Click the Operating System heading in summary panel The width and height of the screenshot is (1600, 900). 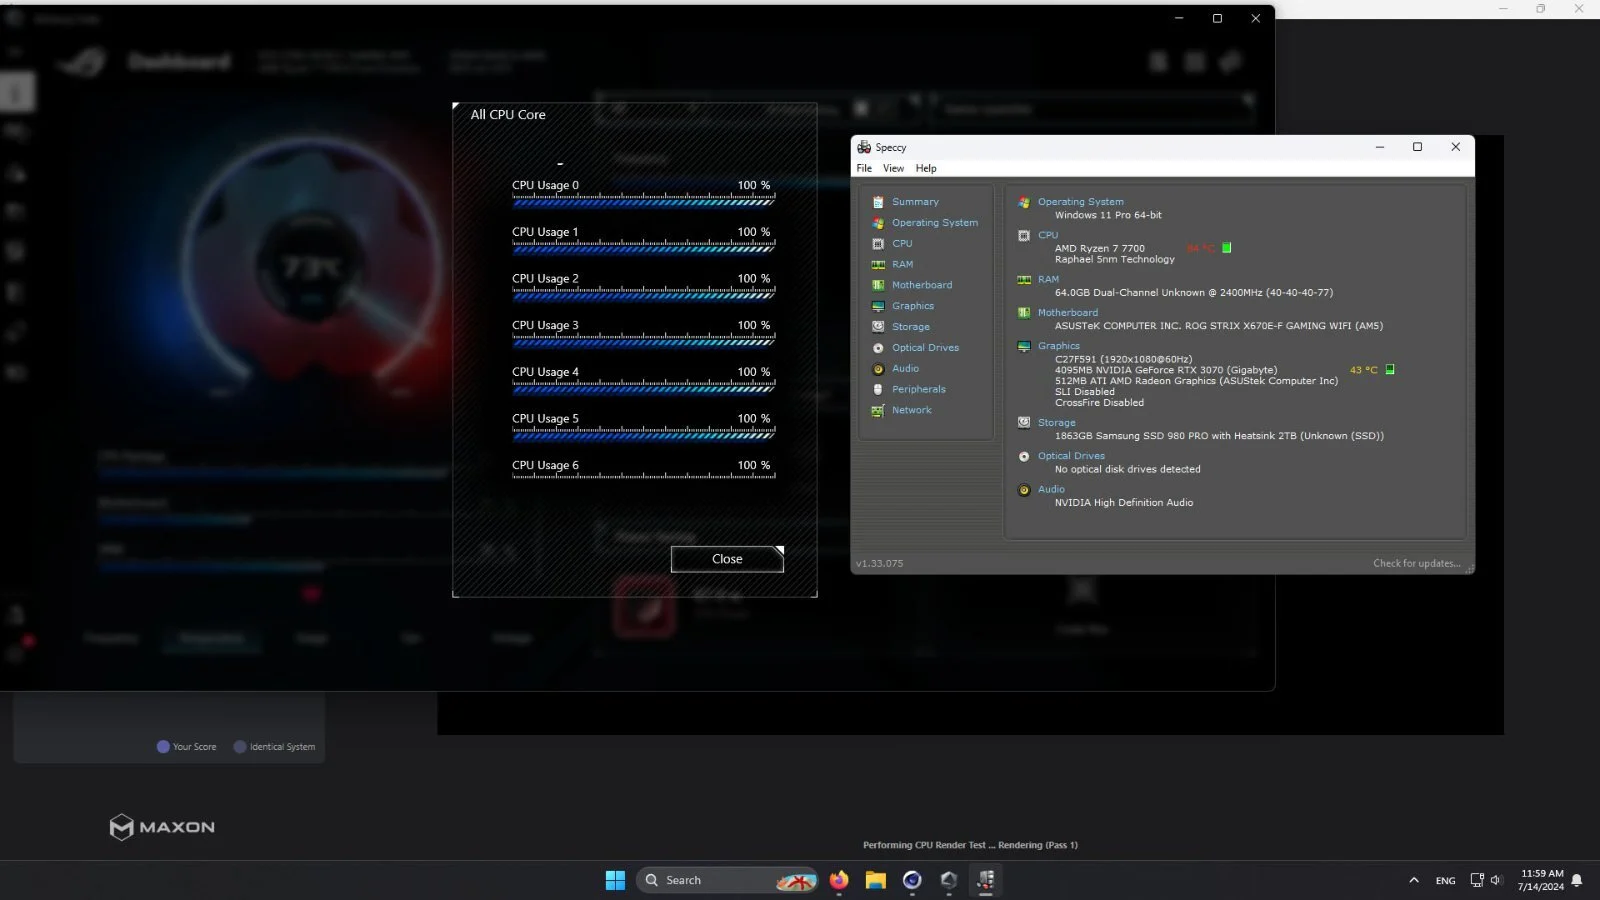tap(1080, 202)
